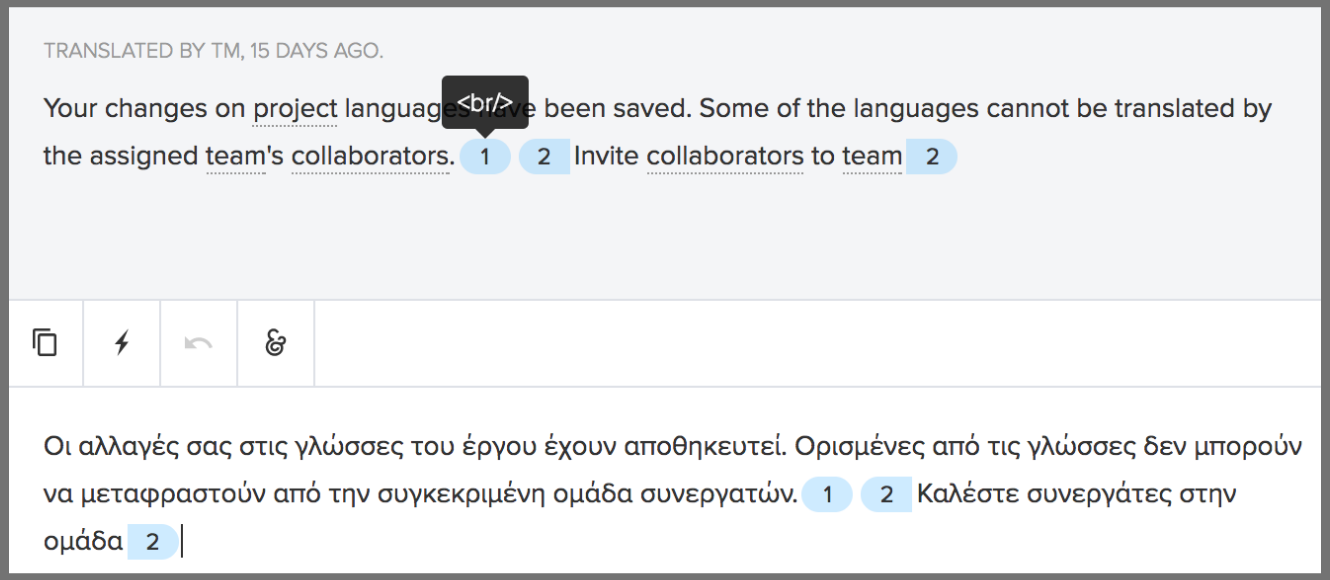1330x580 pixels.
Task: Click underlined collaborators after Invite
Action: [725, 156]
